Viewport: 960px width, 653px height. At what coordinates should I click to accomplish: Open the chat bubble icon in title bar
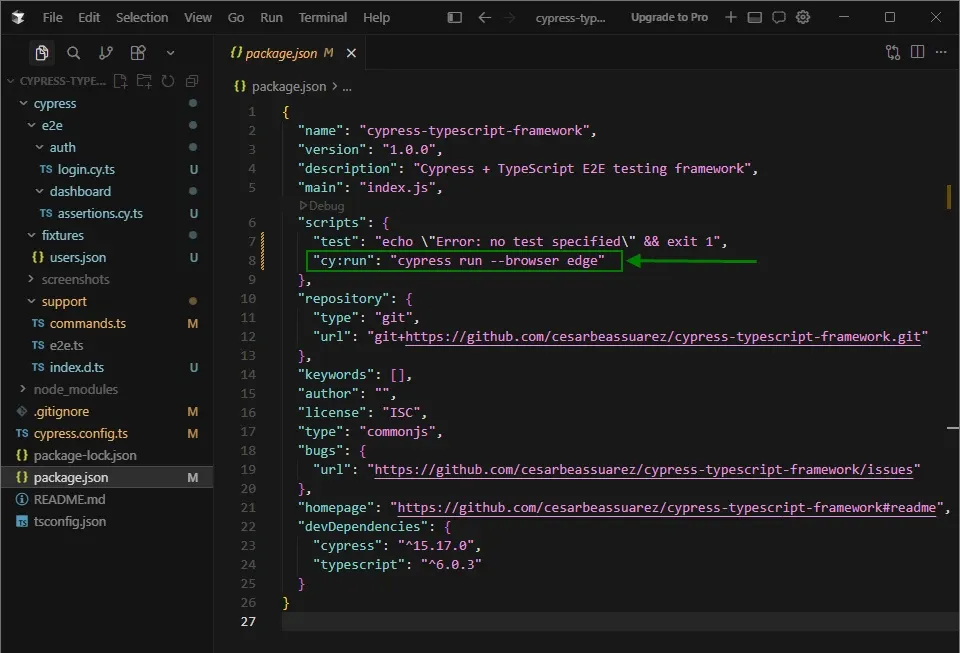[x=778, y=17]
